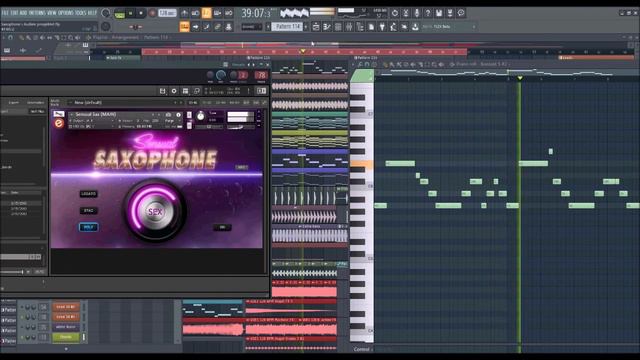Screen dimensions: 640x360
Task: Open the snap dropdown beside the pattern selector
Action: pyautogui.click(x=251, y=27)
